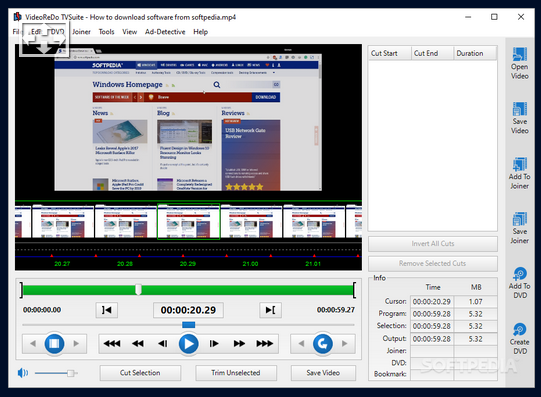The width and height of the screenshot is (541, 397).
Task: Click the fastest forward triple-arrow button
Action: [265, 344]
